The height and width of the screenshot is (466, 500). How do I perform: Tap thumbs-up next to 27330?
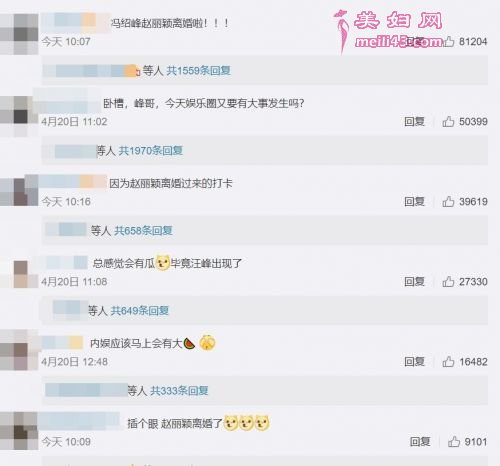[x=448, y=281]
